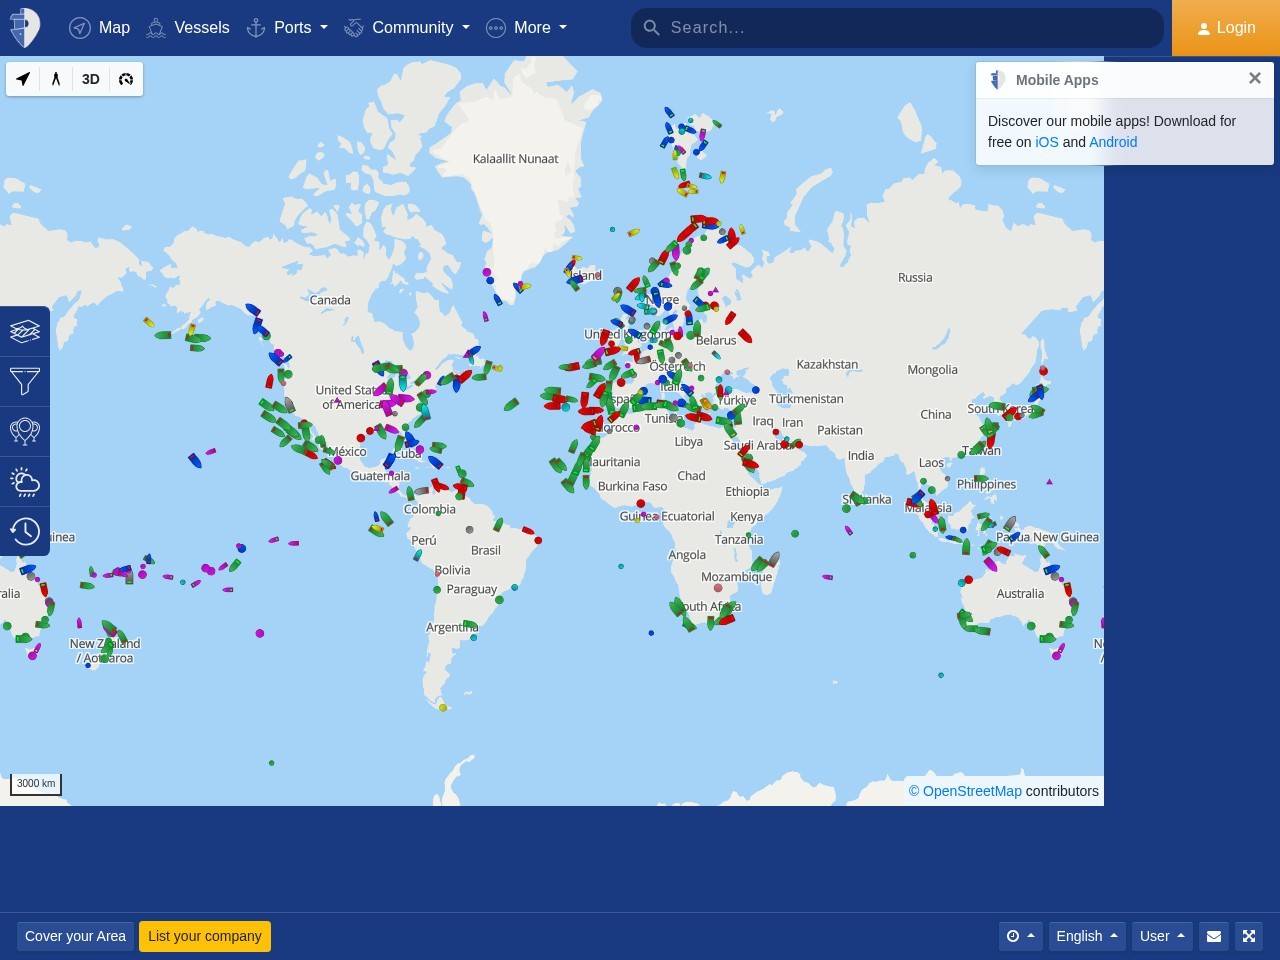Open the vessel filter funnel icon
This screenshot has width=1280, height=960.
[25, 381]
